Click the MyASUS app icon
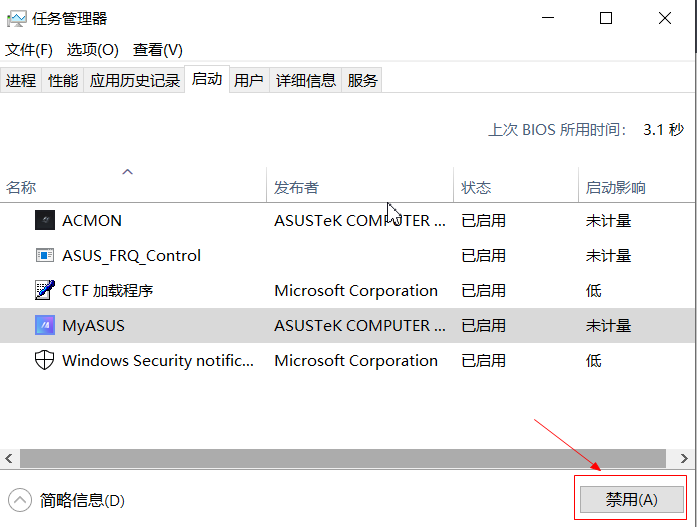 click(x=45, y=325)
